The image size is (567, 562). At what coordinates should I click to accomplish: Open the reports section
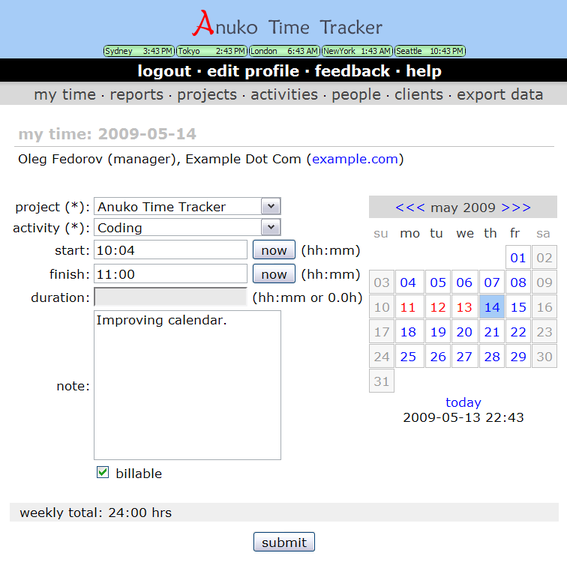(137, 95)
